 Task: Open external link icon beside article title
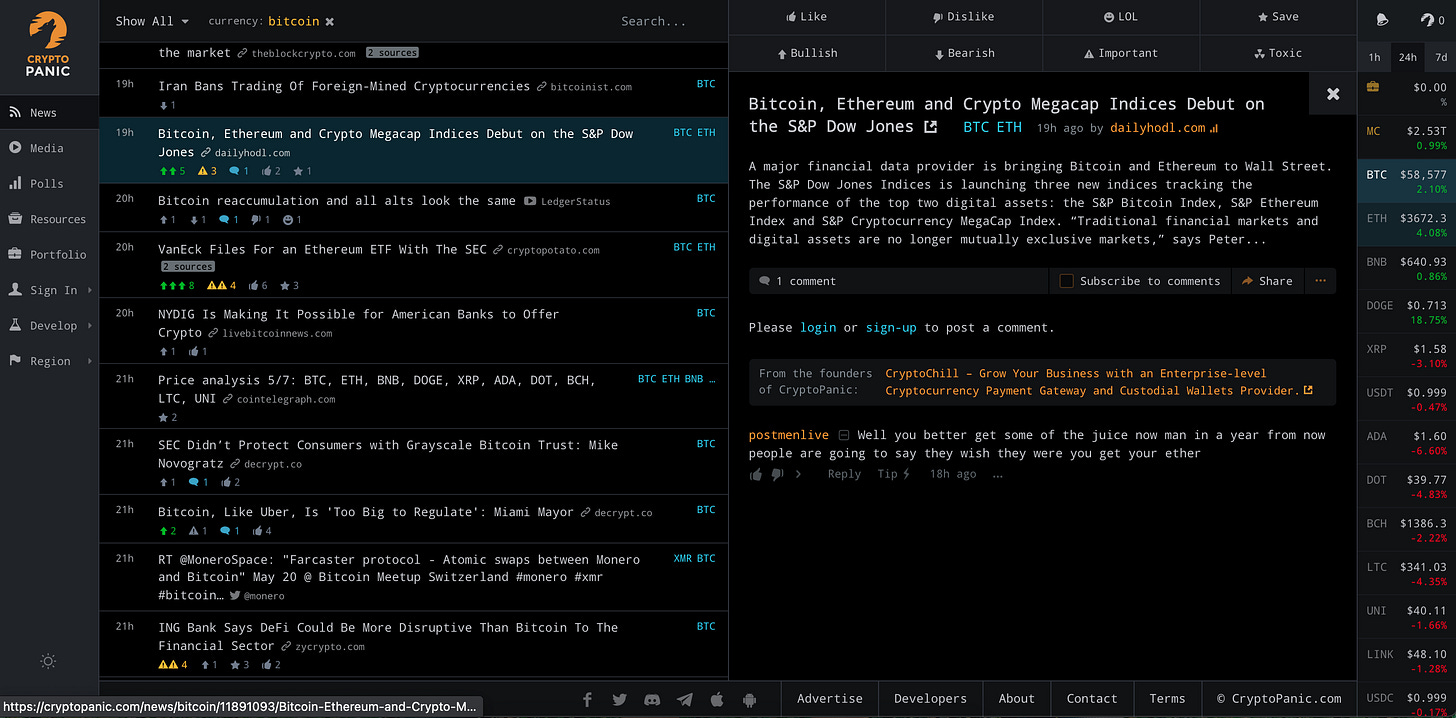[931, 127]
